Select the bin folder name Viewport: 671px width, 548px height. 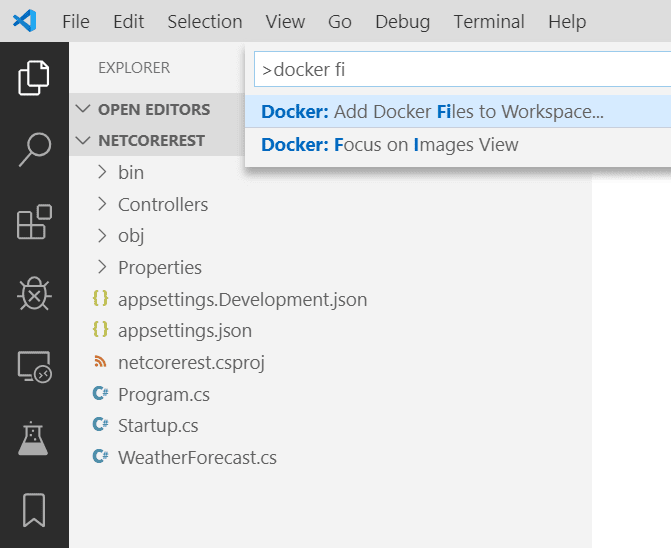pyautogui.click(x=131, y=172)
